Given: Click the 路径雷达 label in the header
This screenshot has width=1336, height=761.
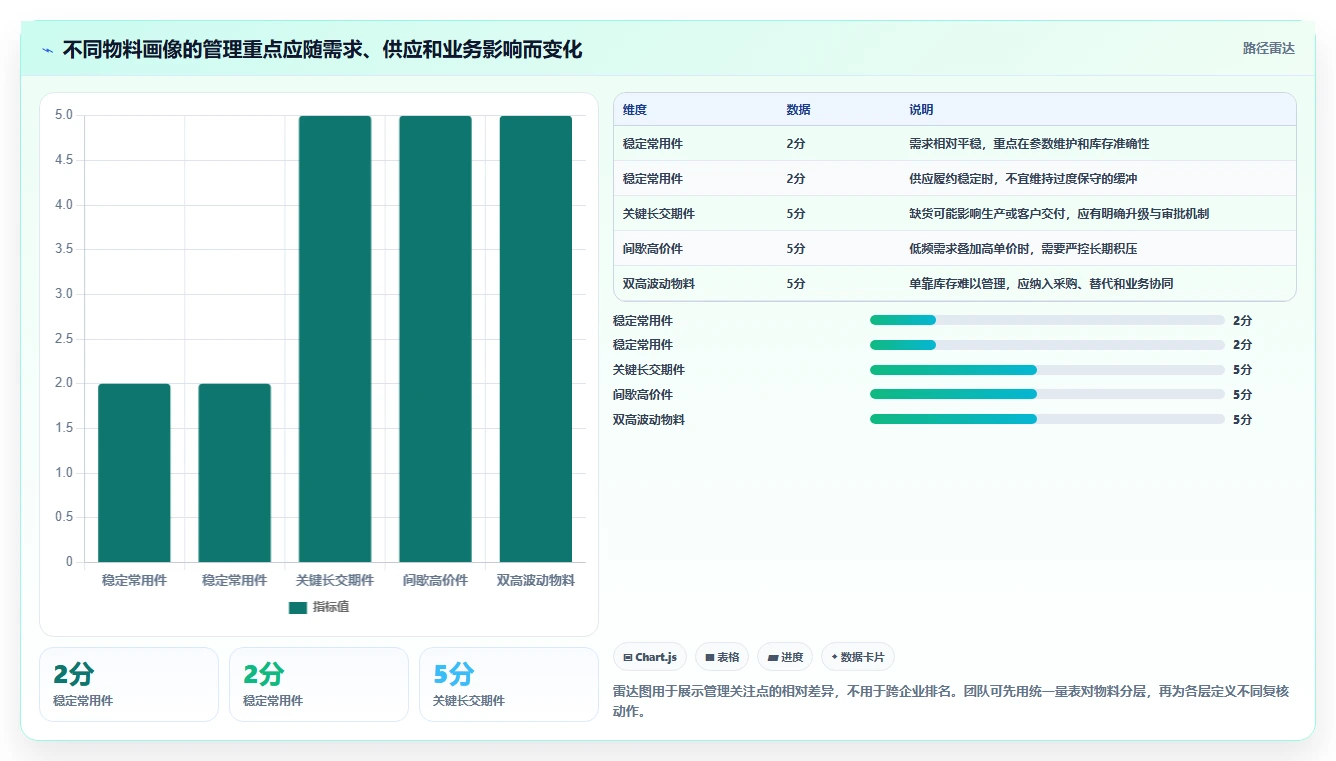Looking at the screenshot, I should point(1269,48).
